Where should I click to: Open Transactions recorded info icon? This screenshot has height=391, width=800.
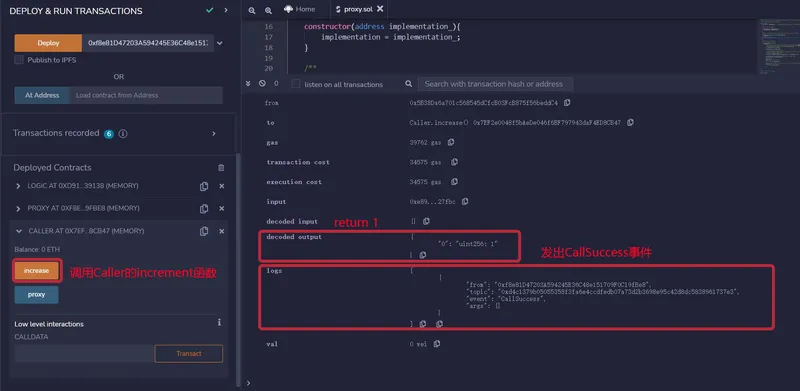[123, 134]
